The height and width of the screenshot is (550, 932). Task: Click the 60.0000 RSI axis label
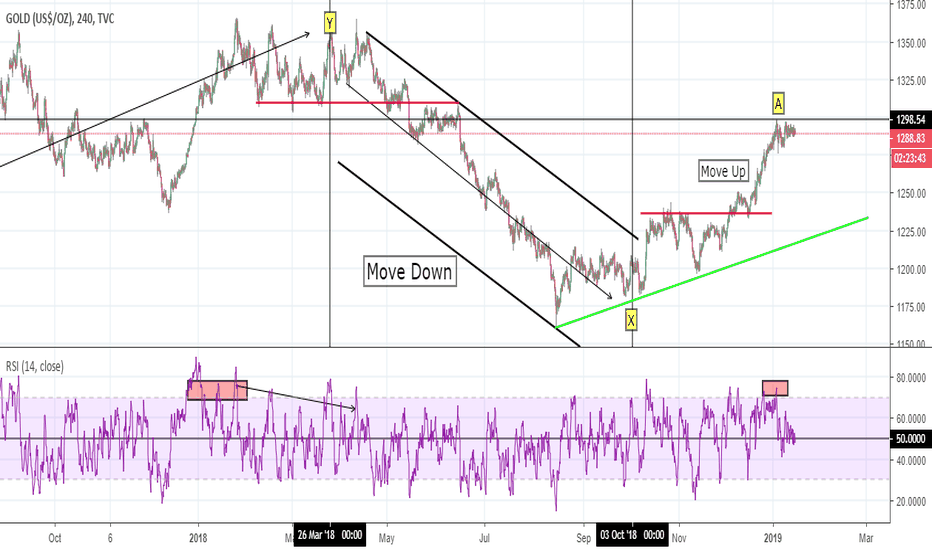point(911,419)
